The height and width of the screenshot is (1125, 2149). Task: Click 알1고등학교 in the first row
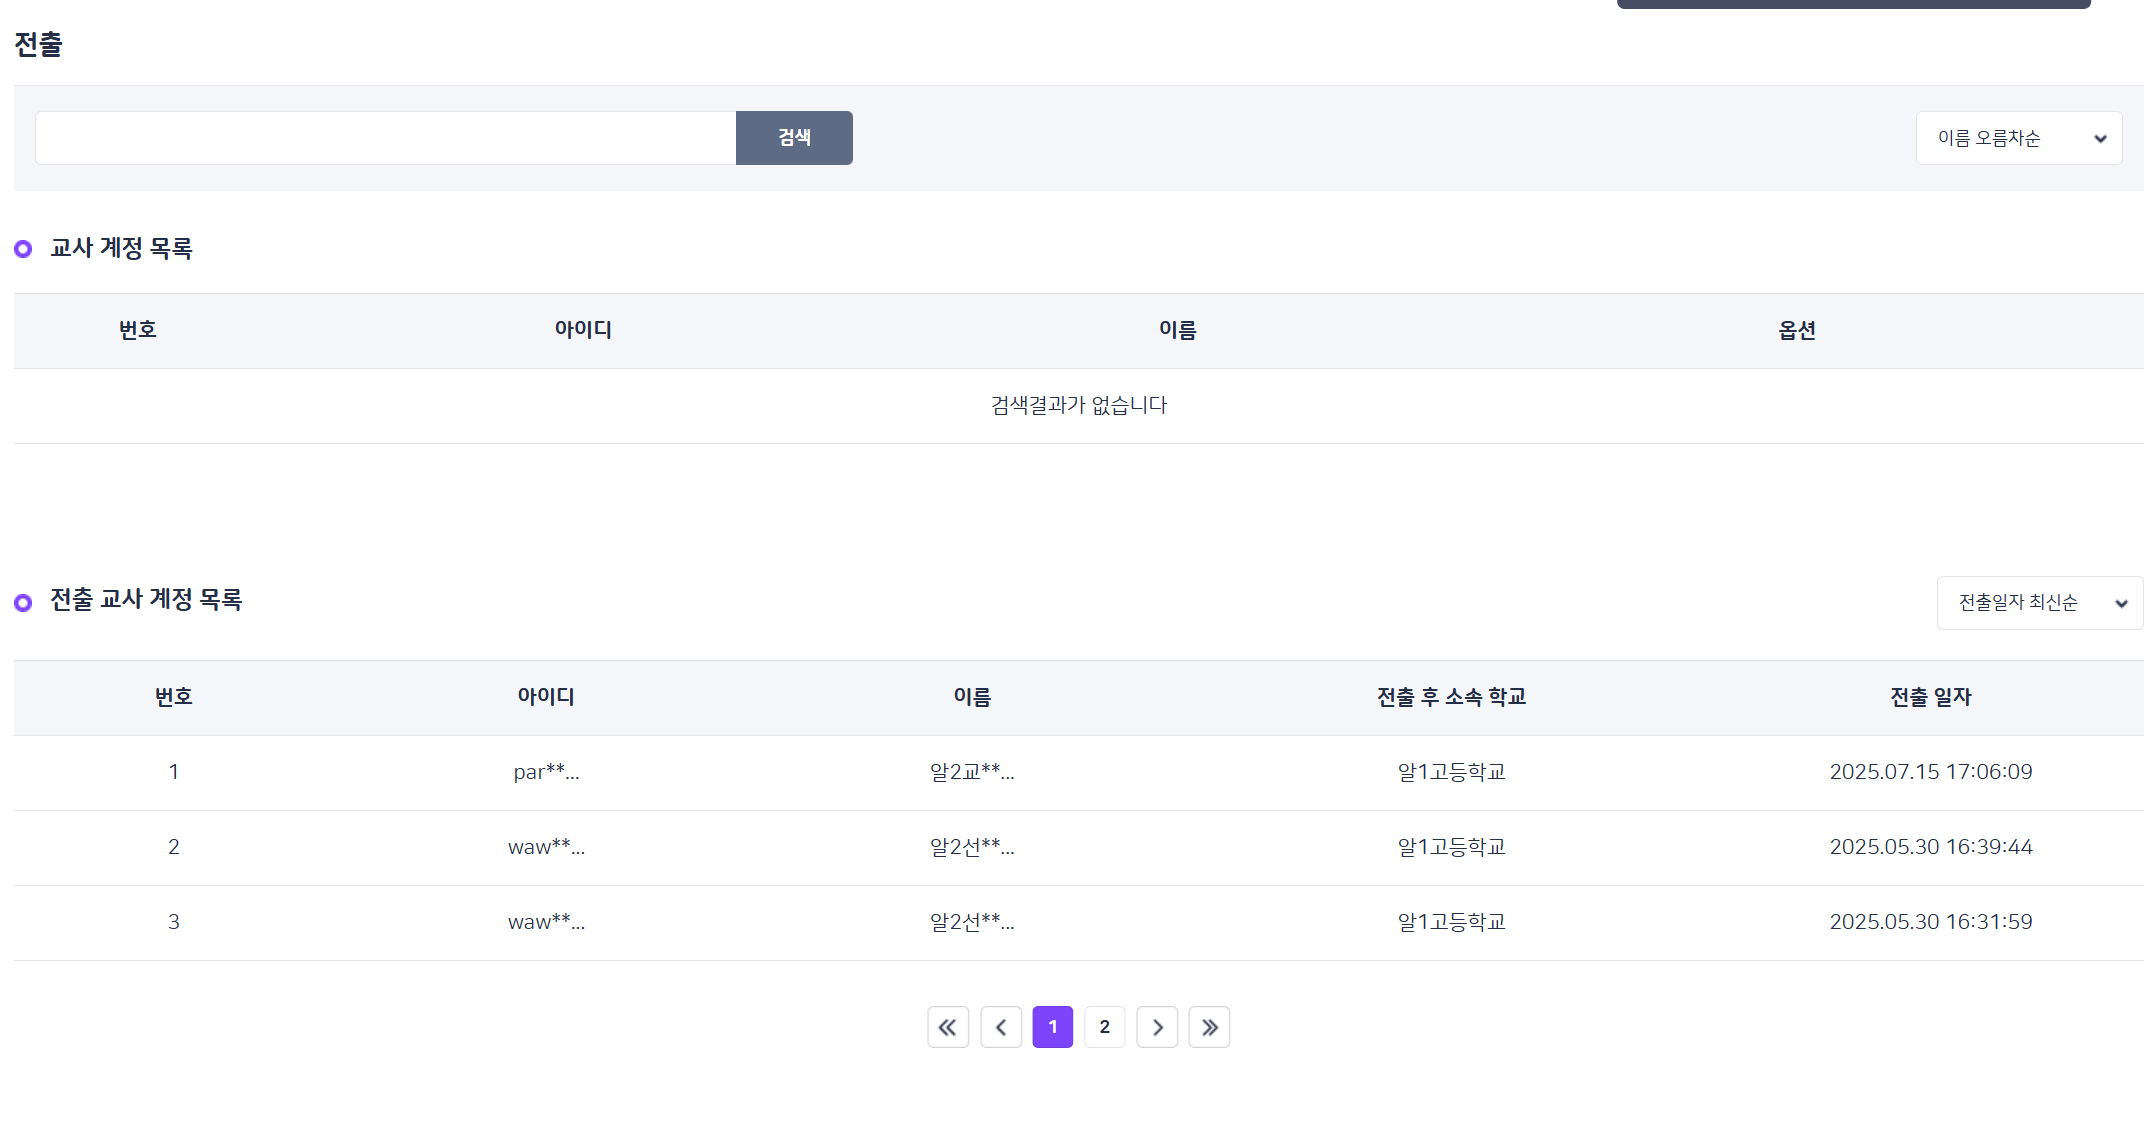click(1451, 772)
